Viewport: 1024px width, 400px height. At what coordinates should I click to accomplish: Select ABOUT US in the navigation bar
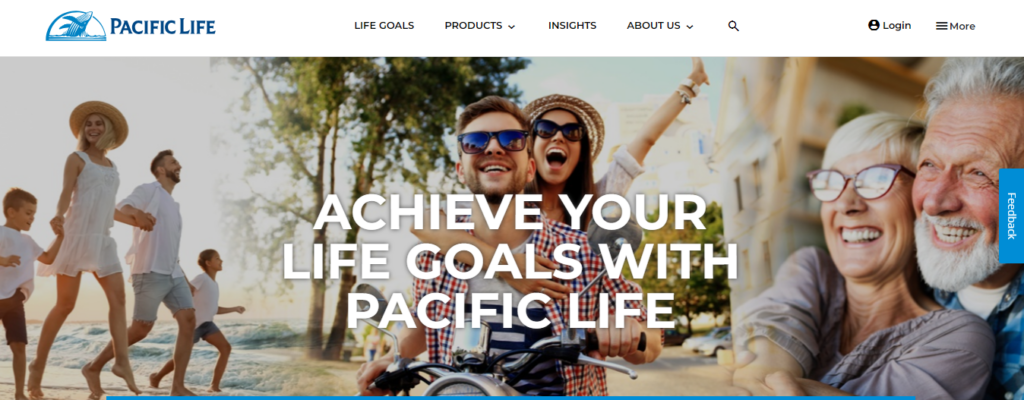pos(653,25)
